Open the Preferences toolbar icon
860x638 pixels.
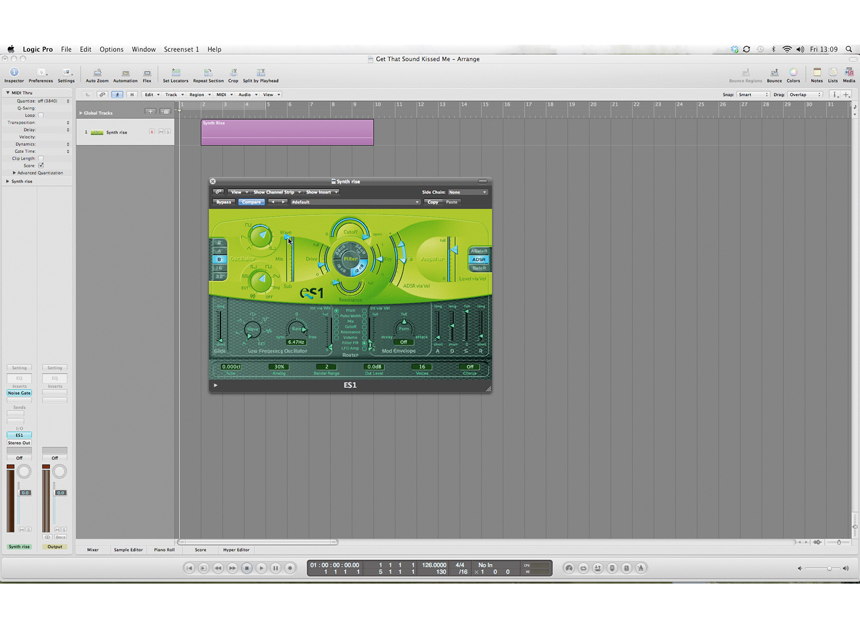click(x=41, y=75)
